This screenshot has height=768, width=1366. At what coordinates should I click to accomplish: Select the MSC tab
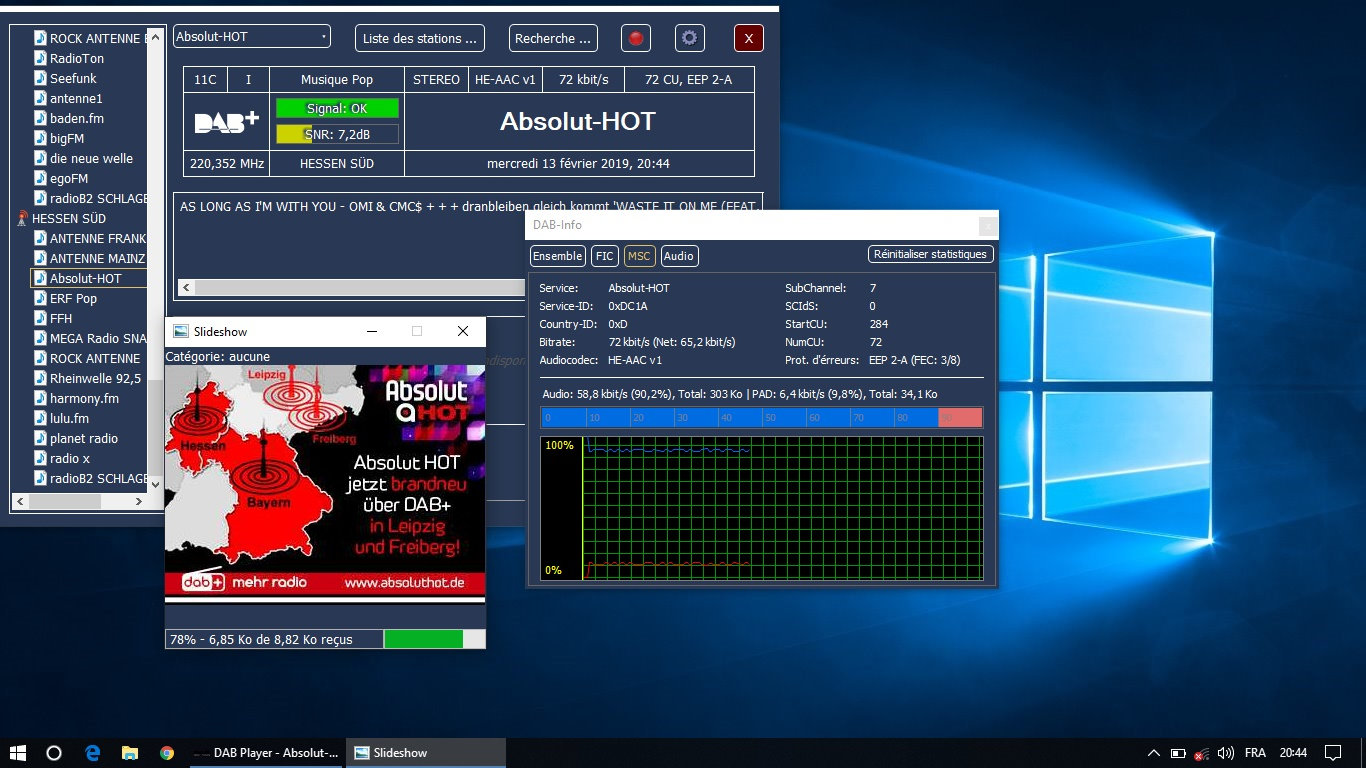[639, 256]
